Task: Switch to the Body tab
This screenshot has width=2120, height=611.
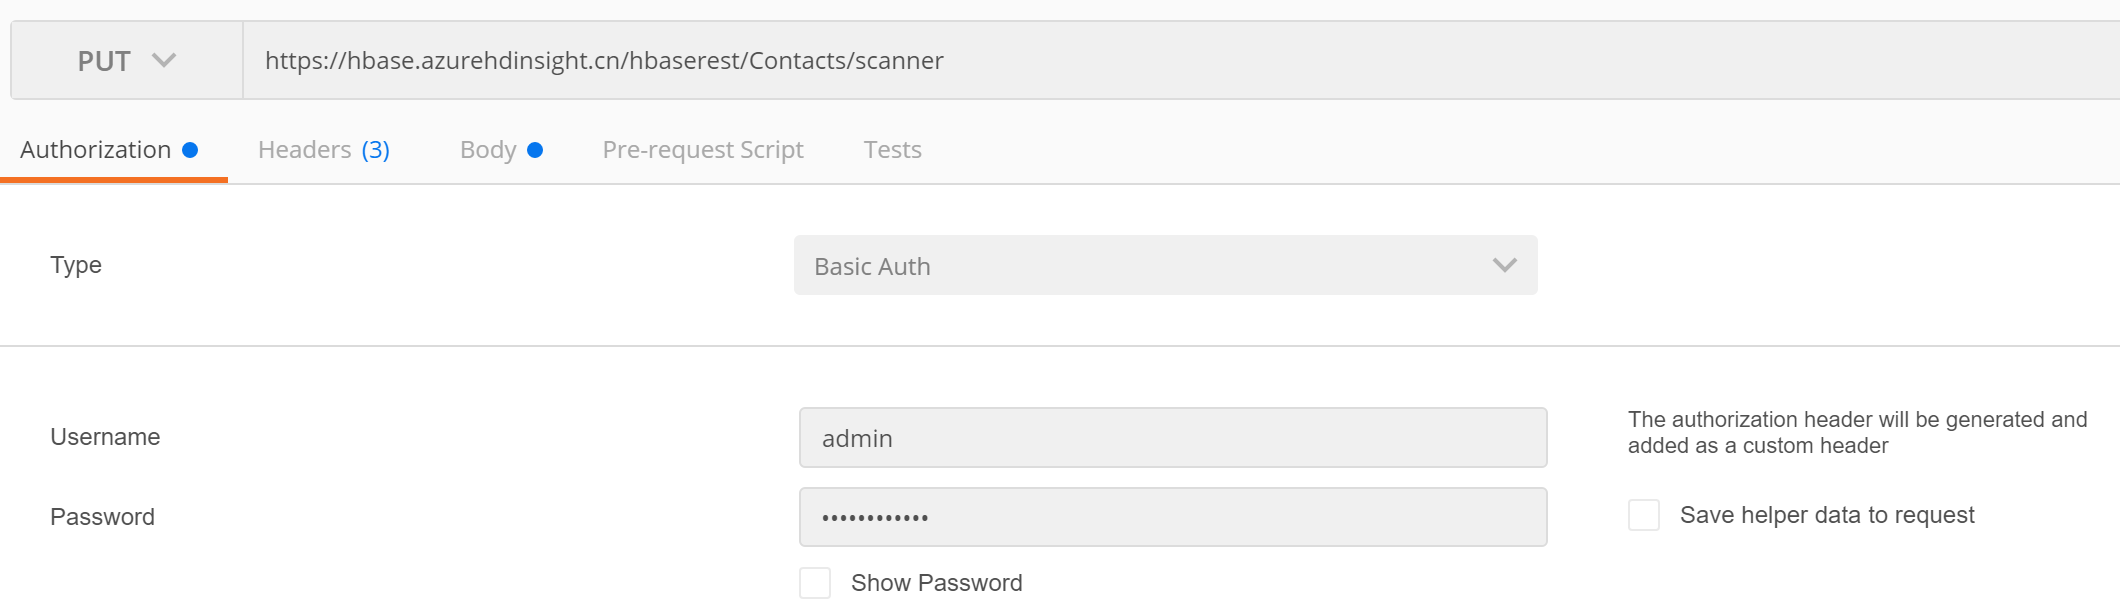Action: click(488, 150)
